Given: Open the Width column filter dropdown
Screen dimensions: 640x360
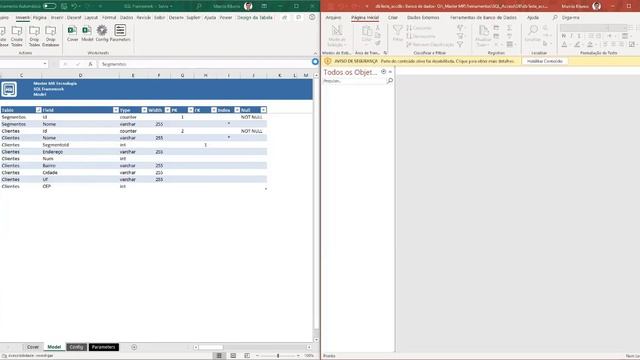Looking at the screenshot, I should [167, 110].
